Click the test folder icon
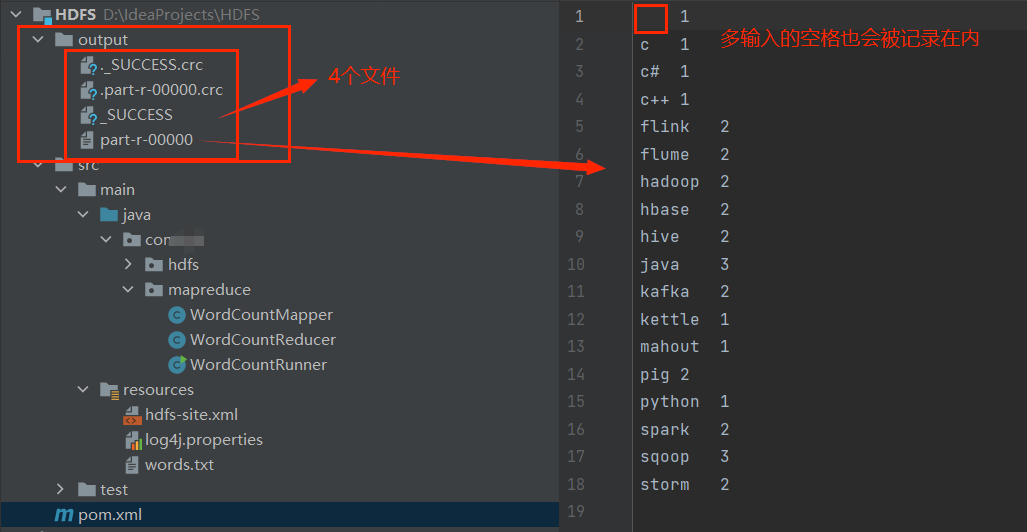 [x=86, y=489]
